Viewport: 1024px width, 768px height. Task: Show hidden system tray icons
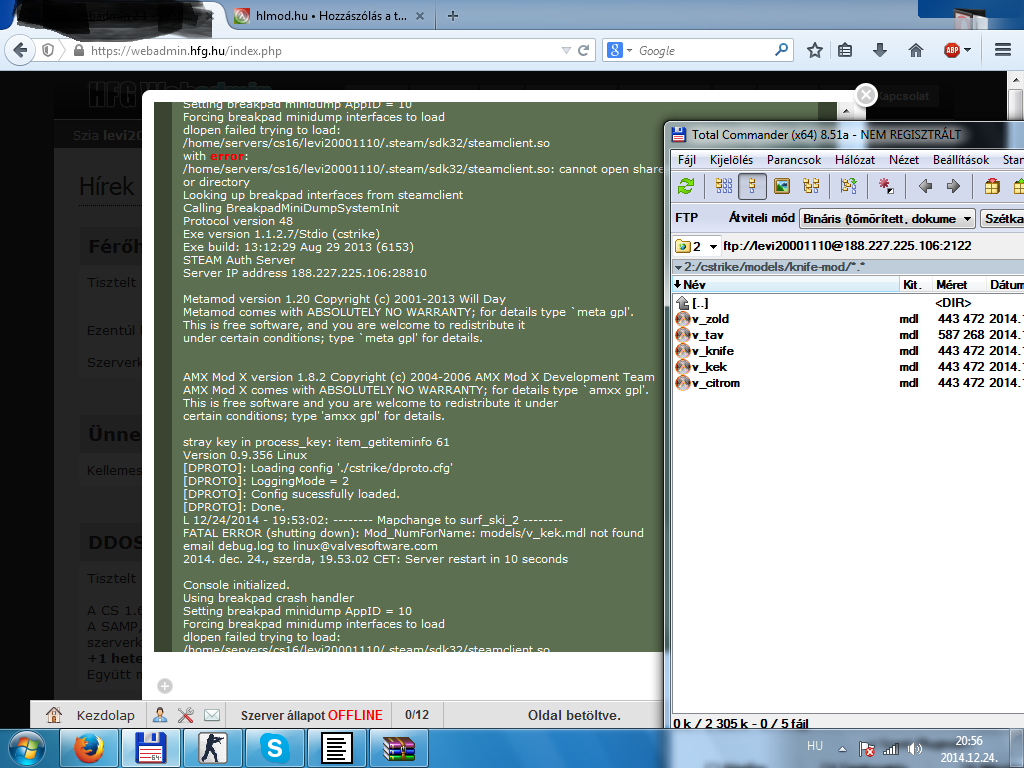pyautogui.click(x=842, y=749)
